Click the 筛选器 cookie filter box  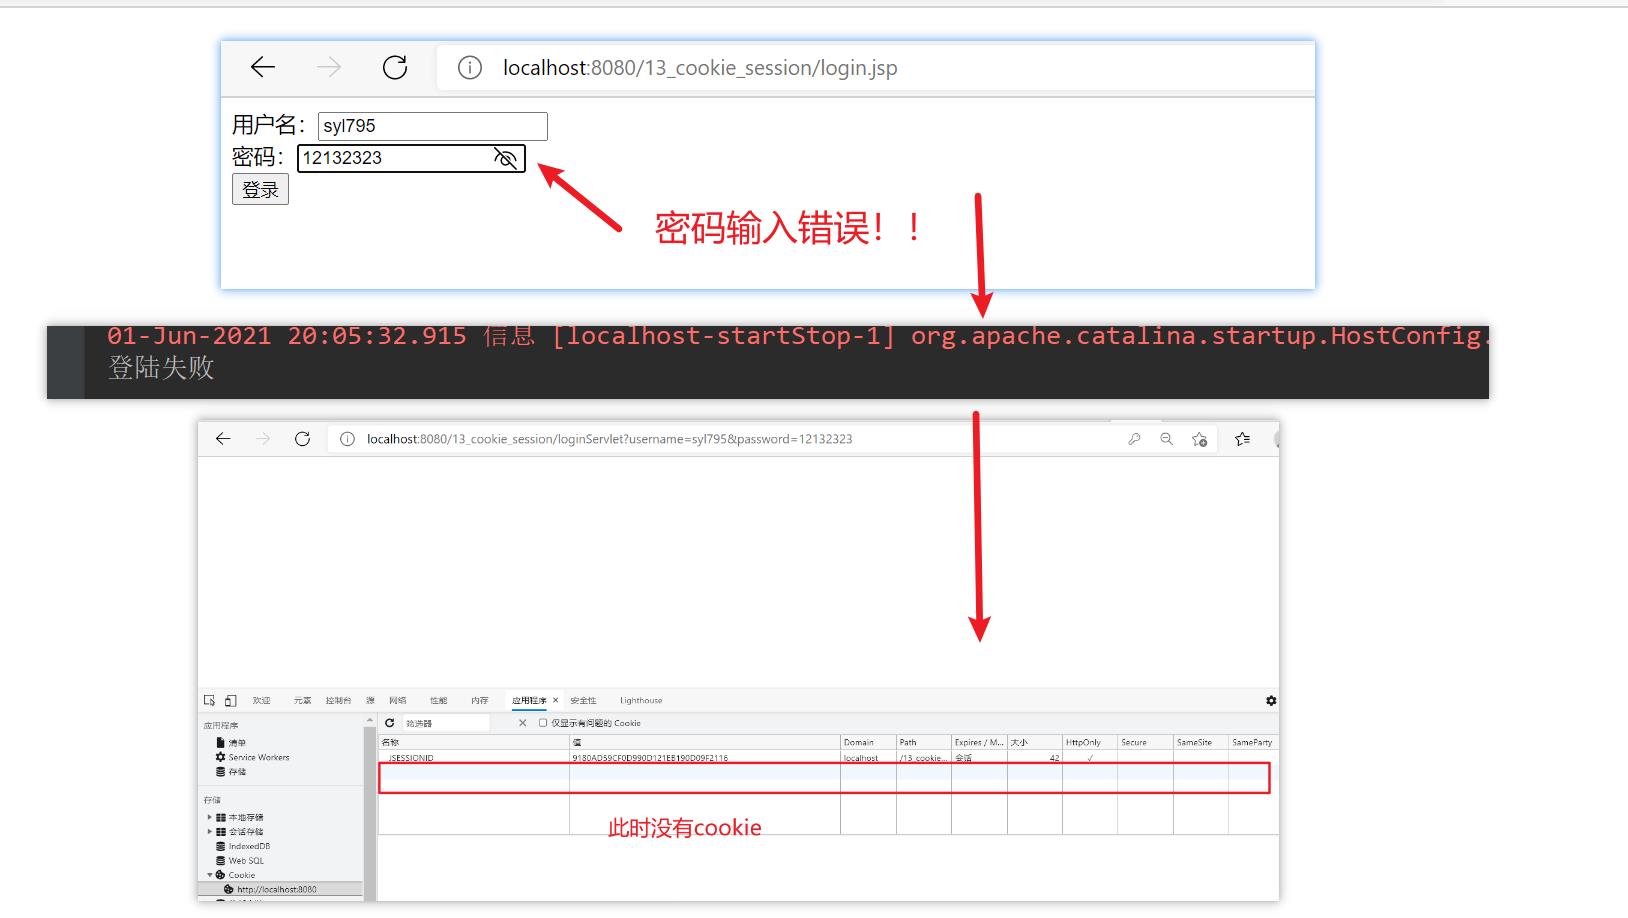[446, 723]
